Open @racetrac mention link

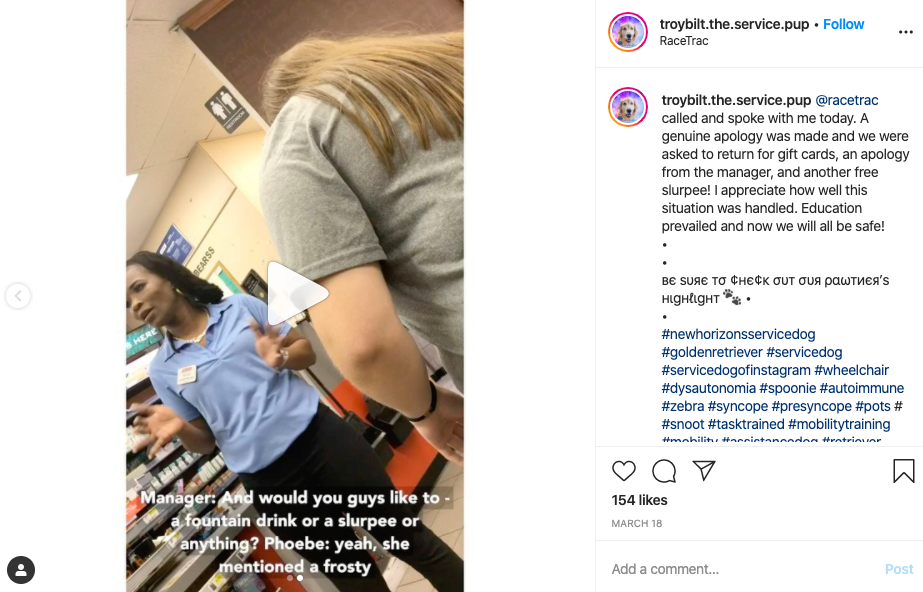click(846, 101)
